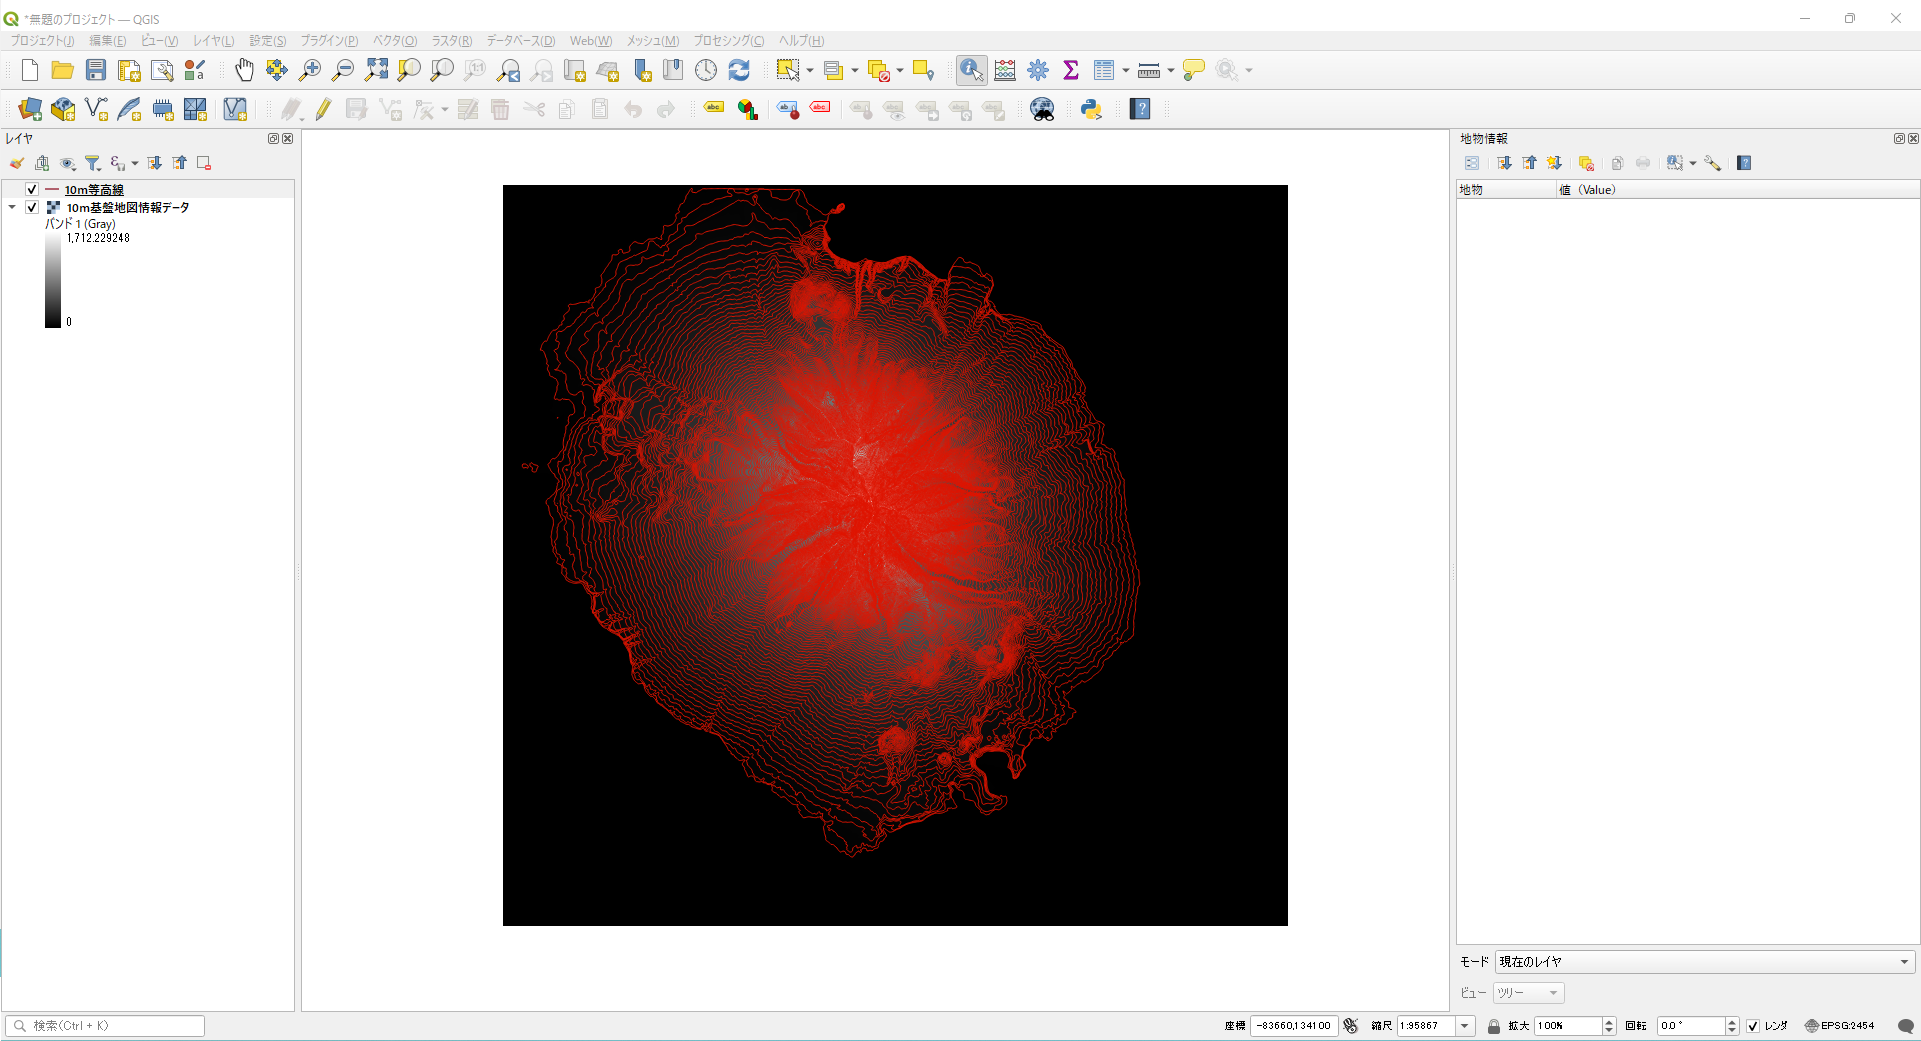This screenshot has height=1041, width=1921.
Task: Click the Zoom Full extent icon
Action: [x=376, y=70]
